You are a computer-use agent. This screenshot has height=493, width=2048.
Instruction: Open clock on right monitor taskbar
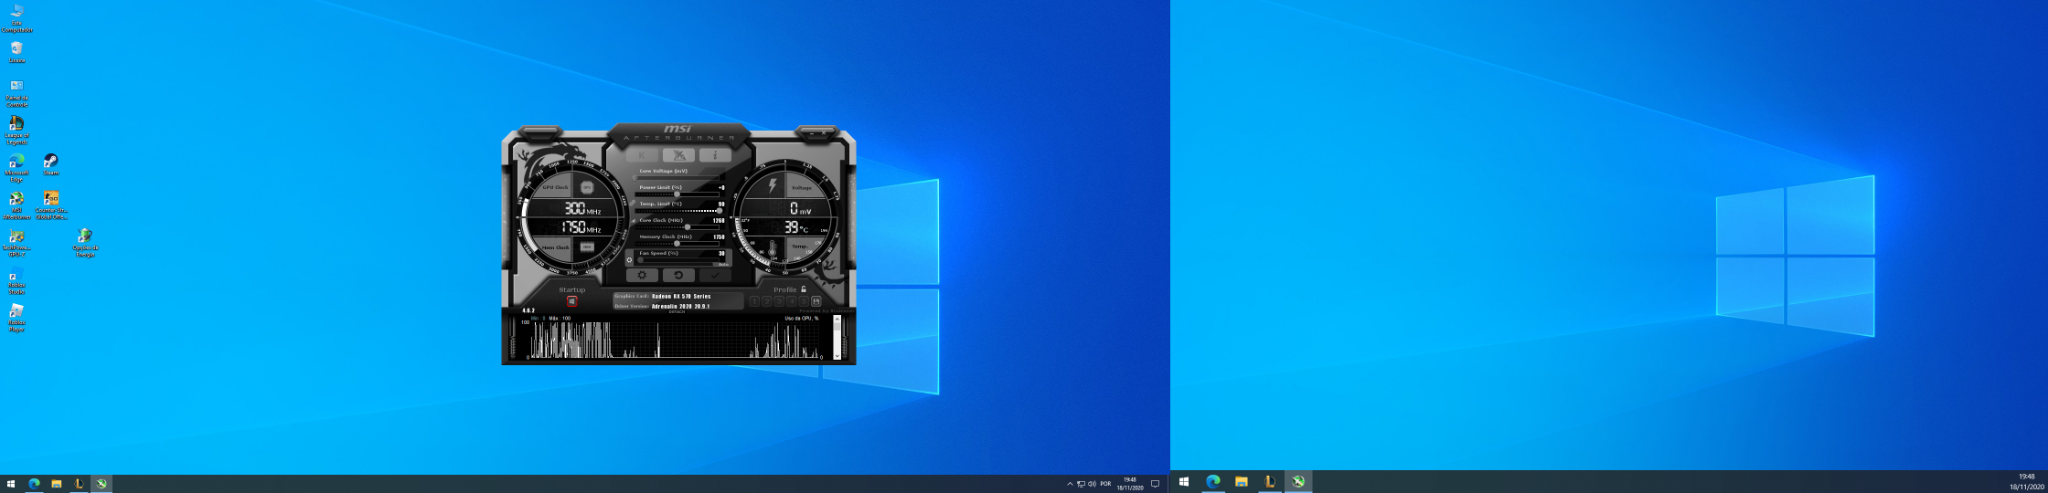[2027, 481]
